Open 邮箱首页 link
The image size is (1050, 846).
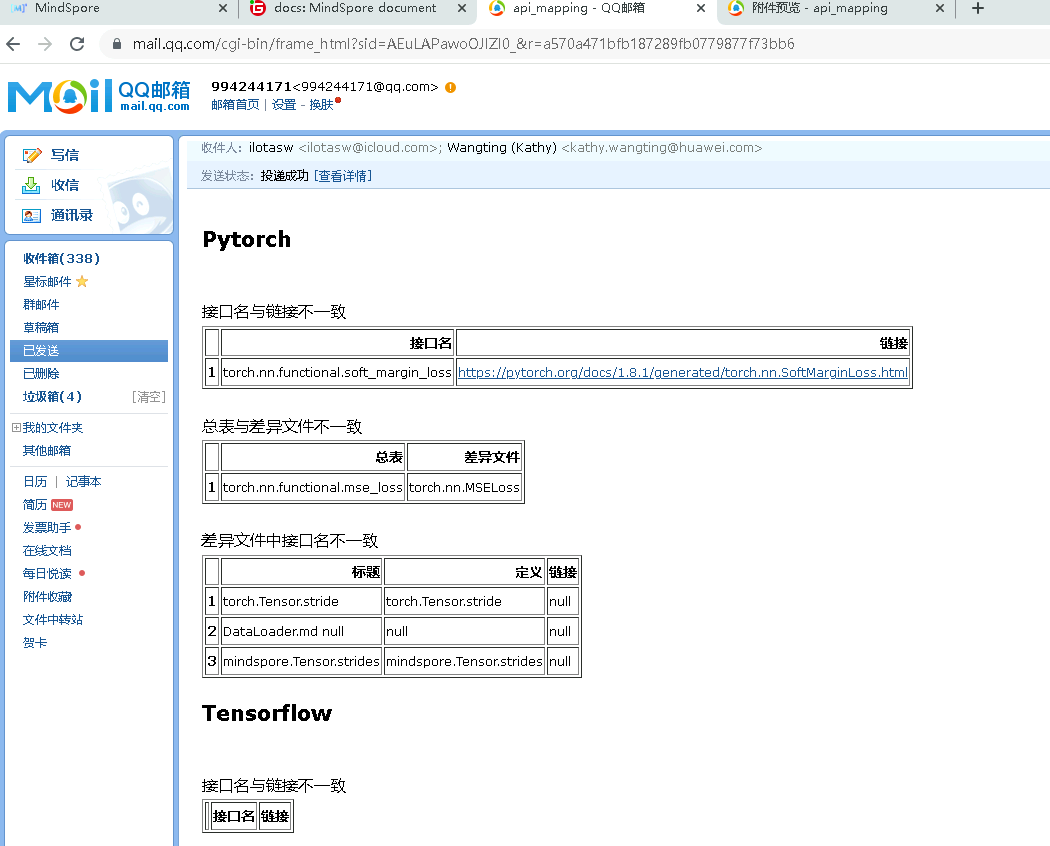pos(235,104)
